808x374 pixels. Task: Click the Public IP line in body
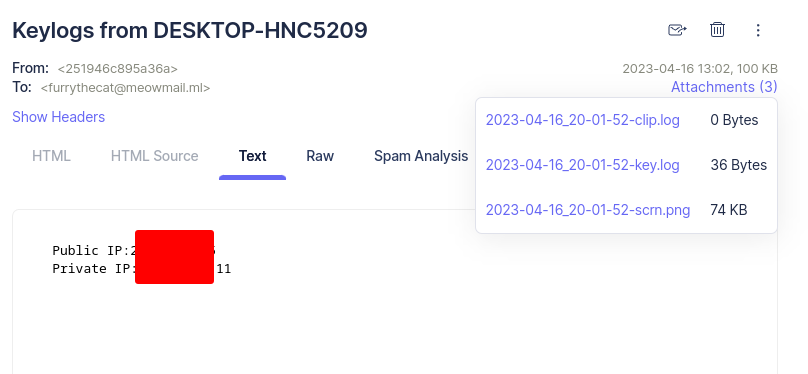tap(134, 250)
